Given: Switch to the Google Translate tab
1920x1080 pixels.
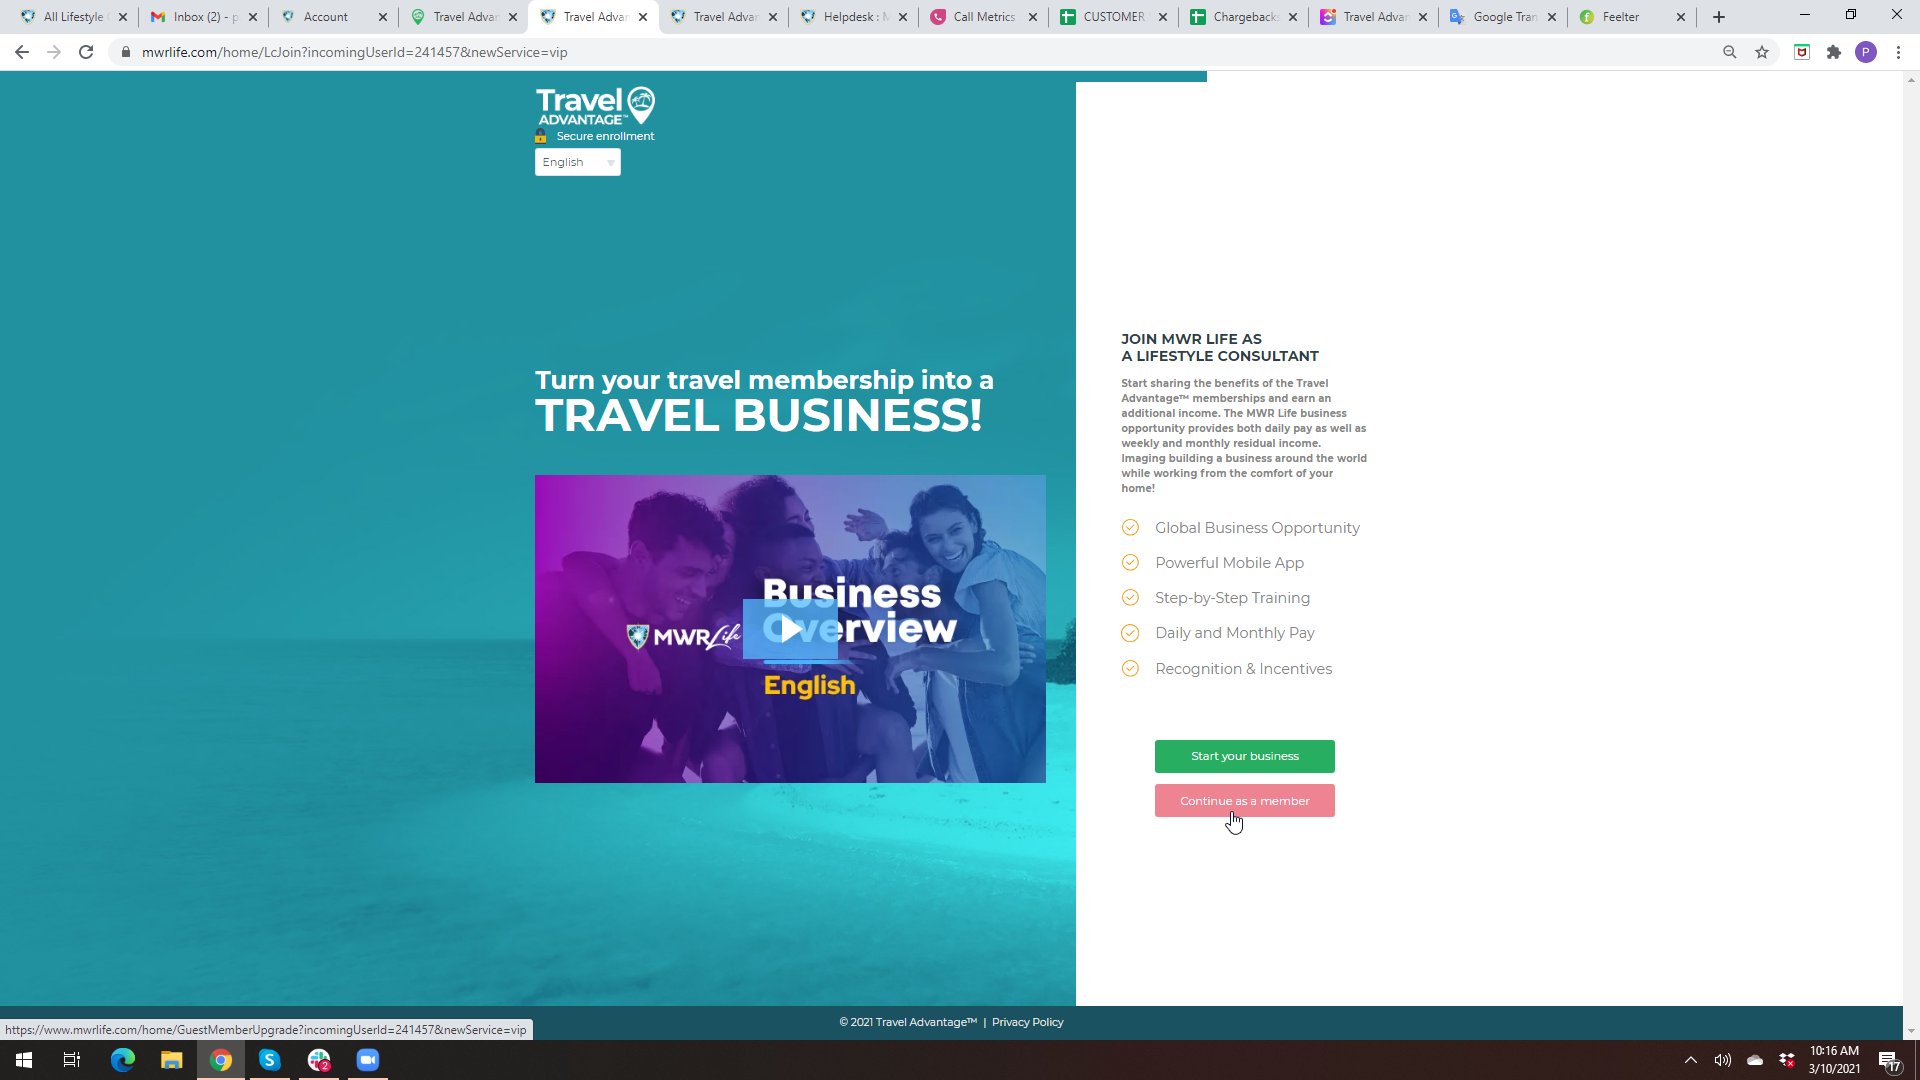Looking at the screenshot, I should click(1503, 17).
